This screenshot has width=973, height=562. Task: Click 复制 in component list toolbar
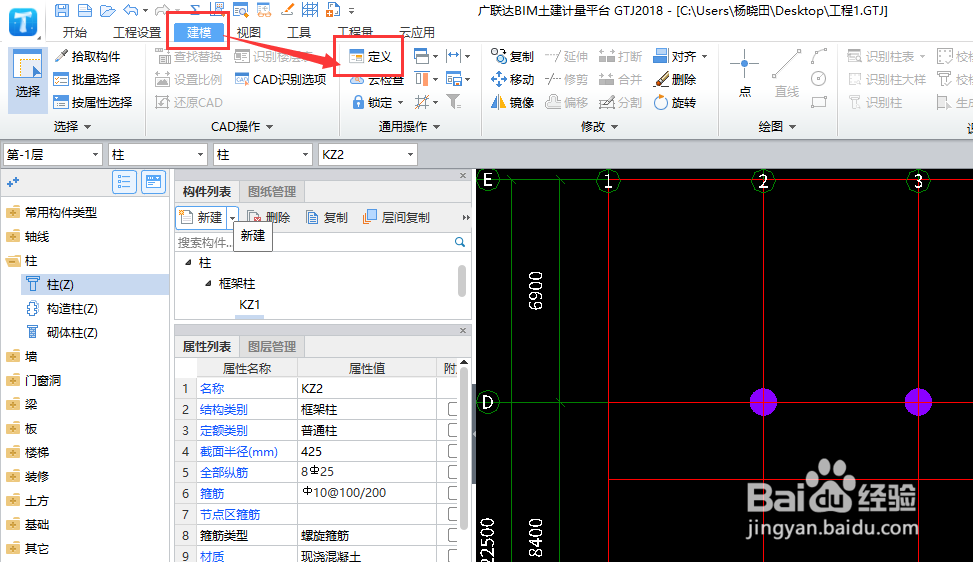(x=327, y=217)
